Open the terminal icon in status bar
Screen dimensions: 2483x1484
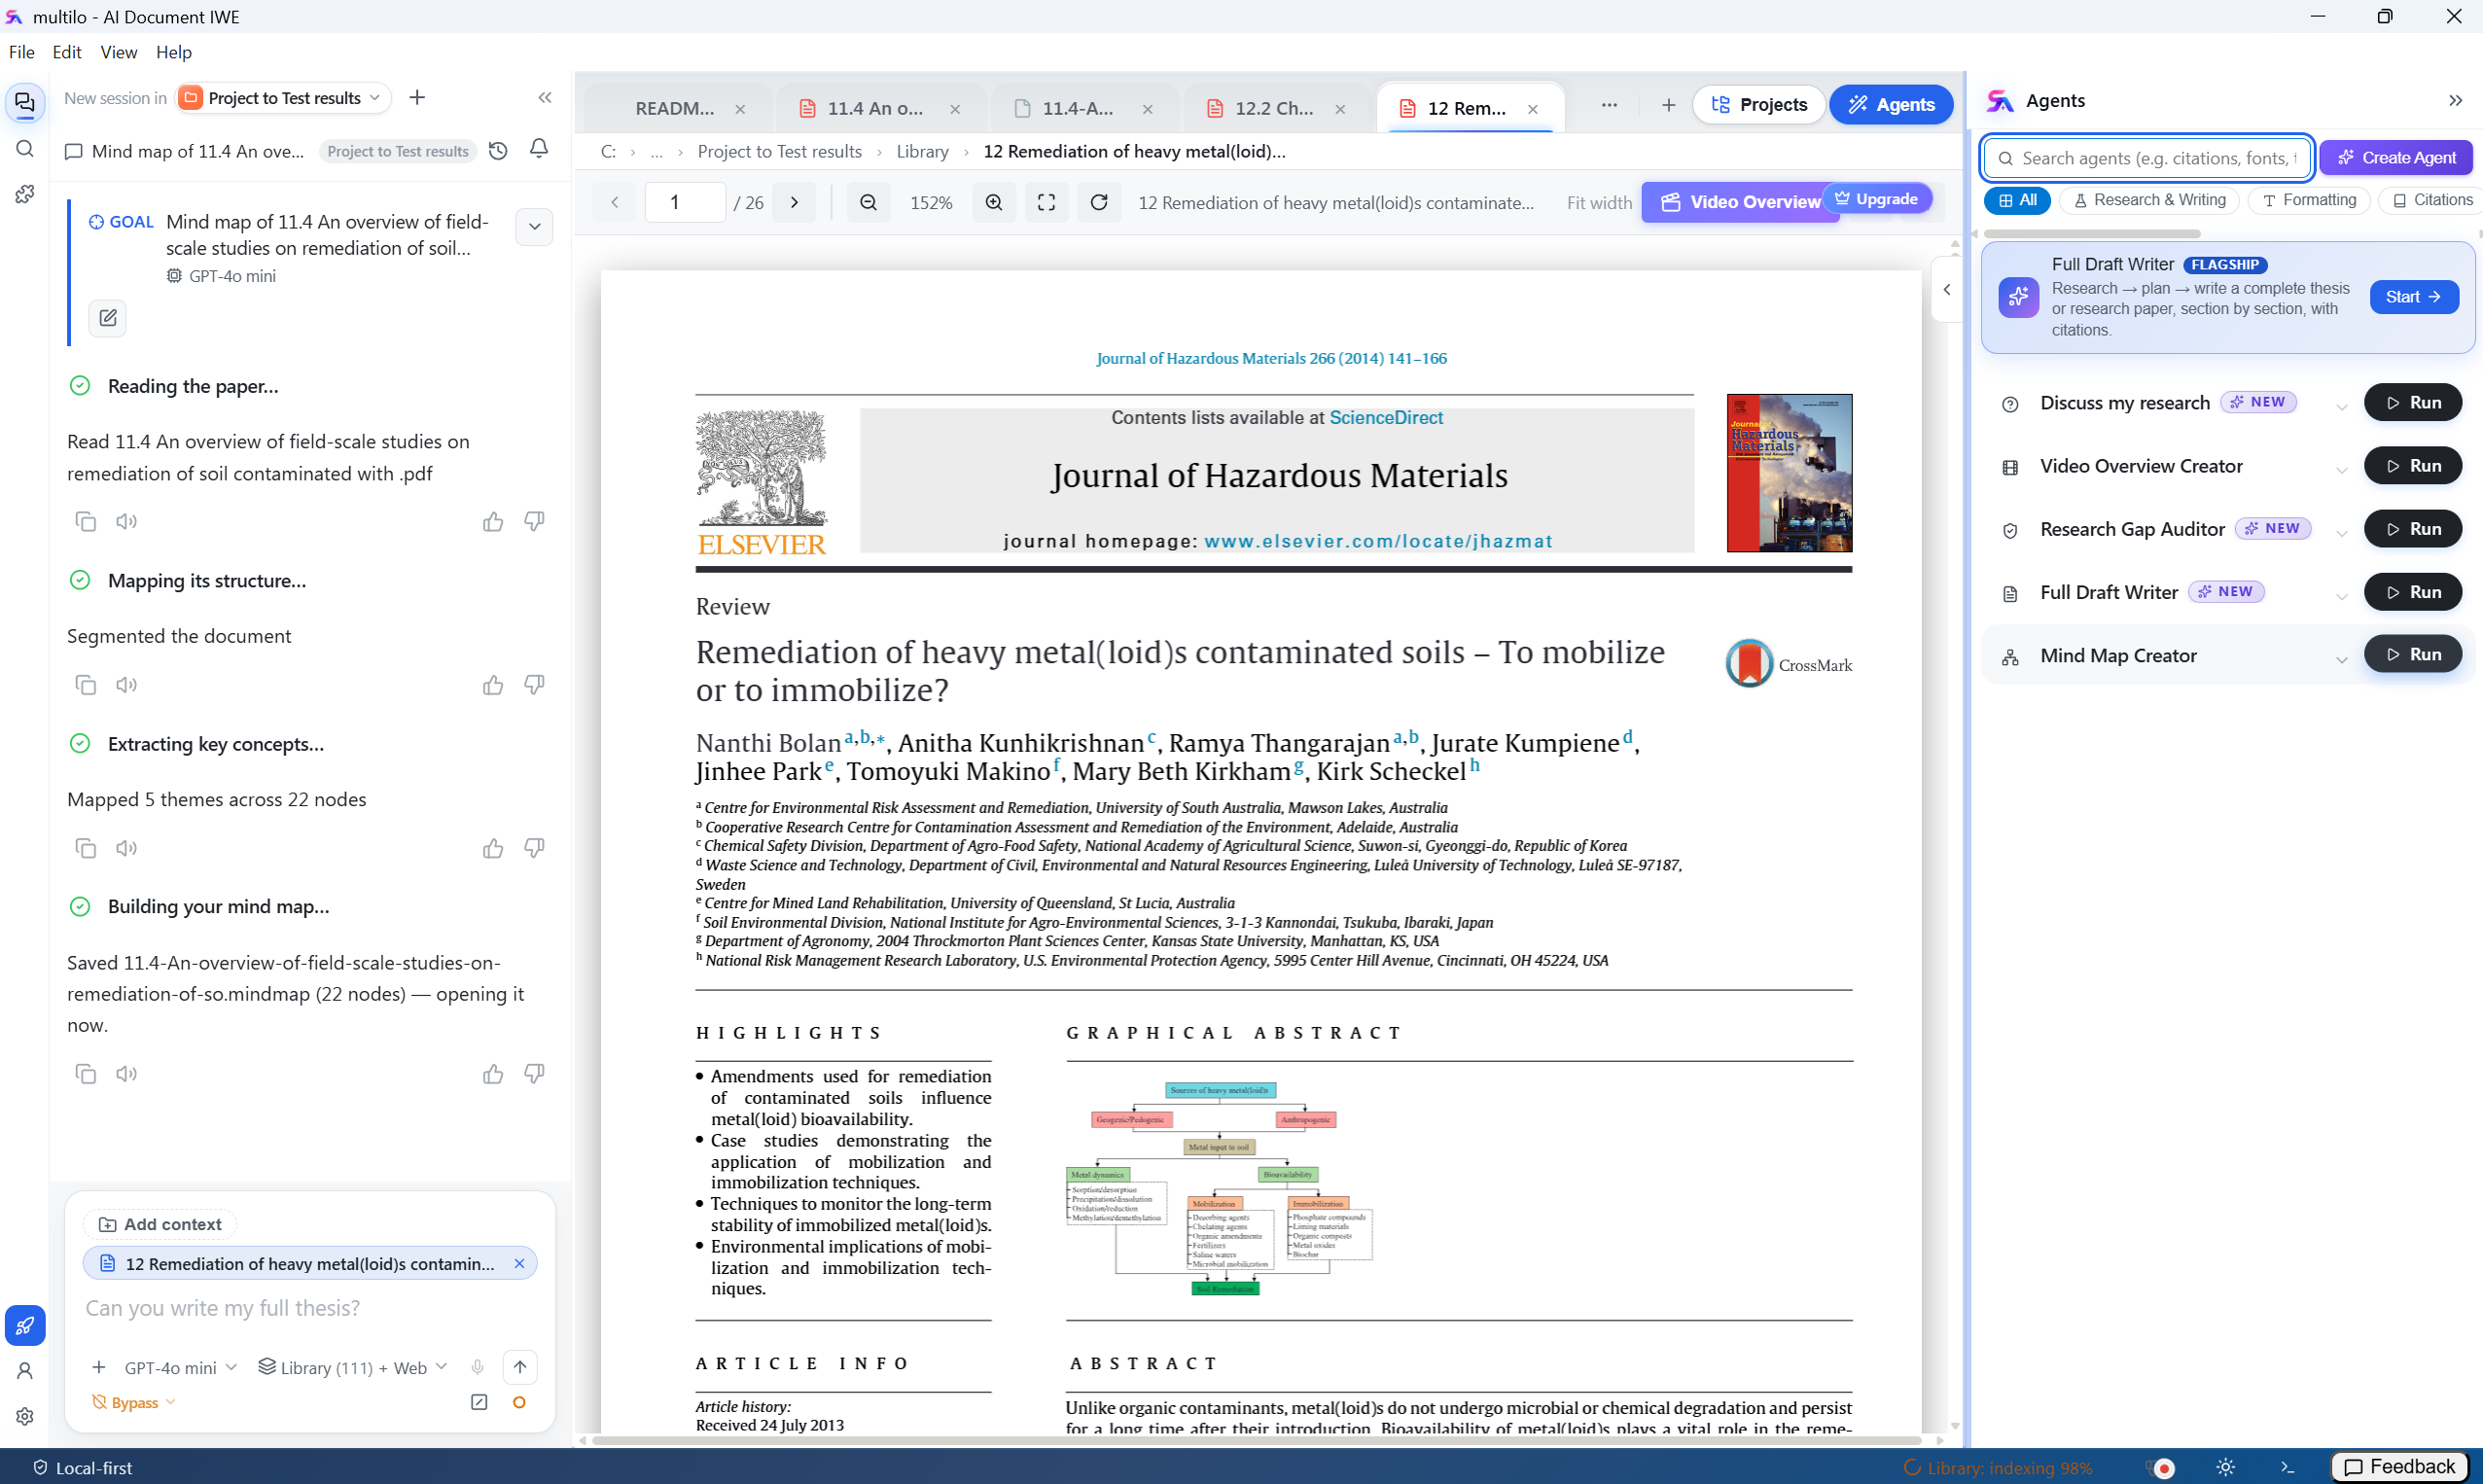(2288, 1468)
